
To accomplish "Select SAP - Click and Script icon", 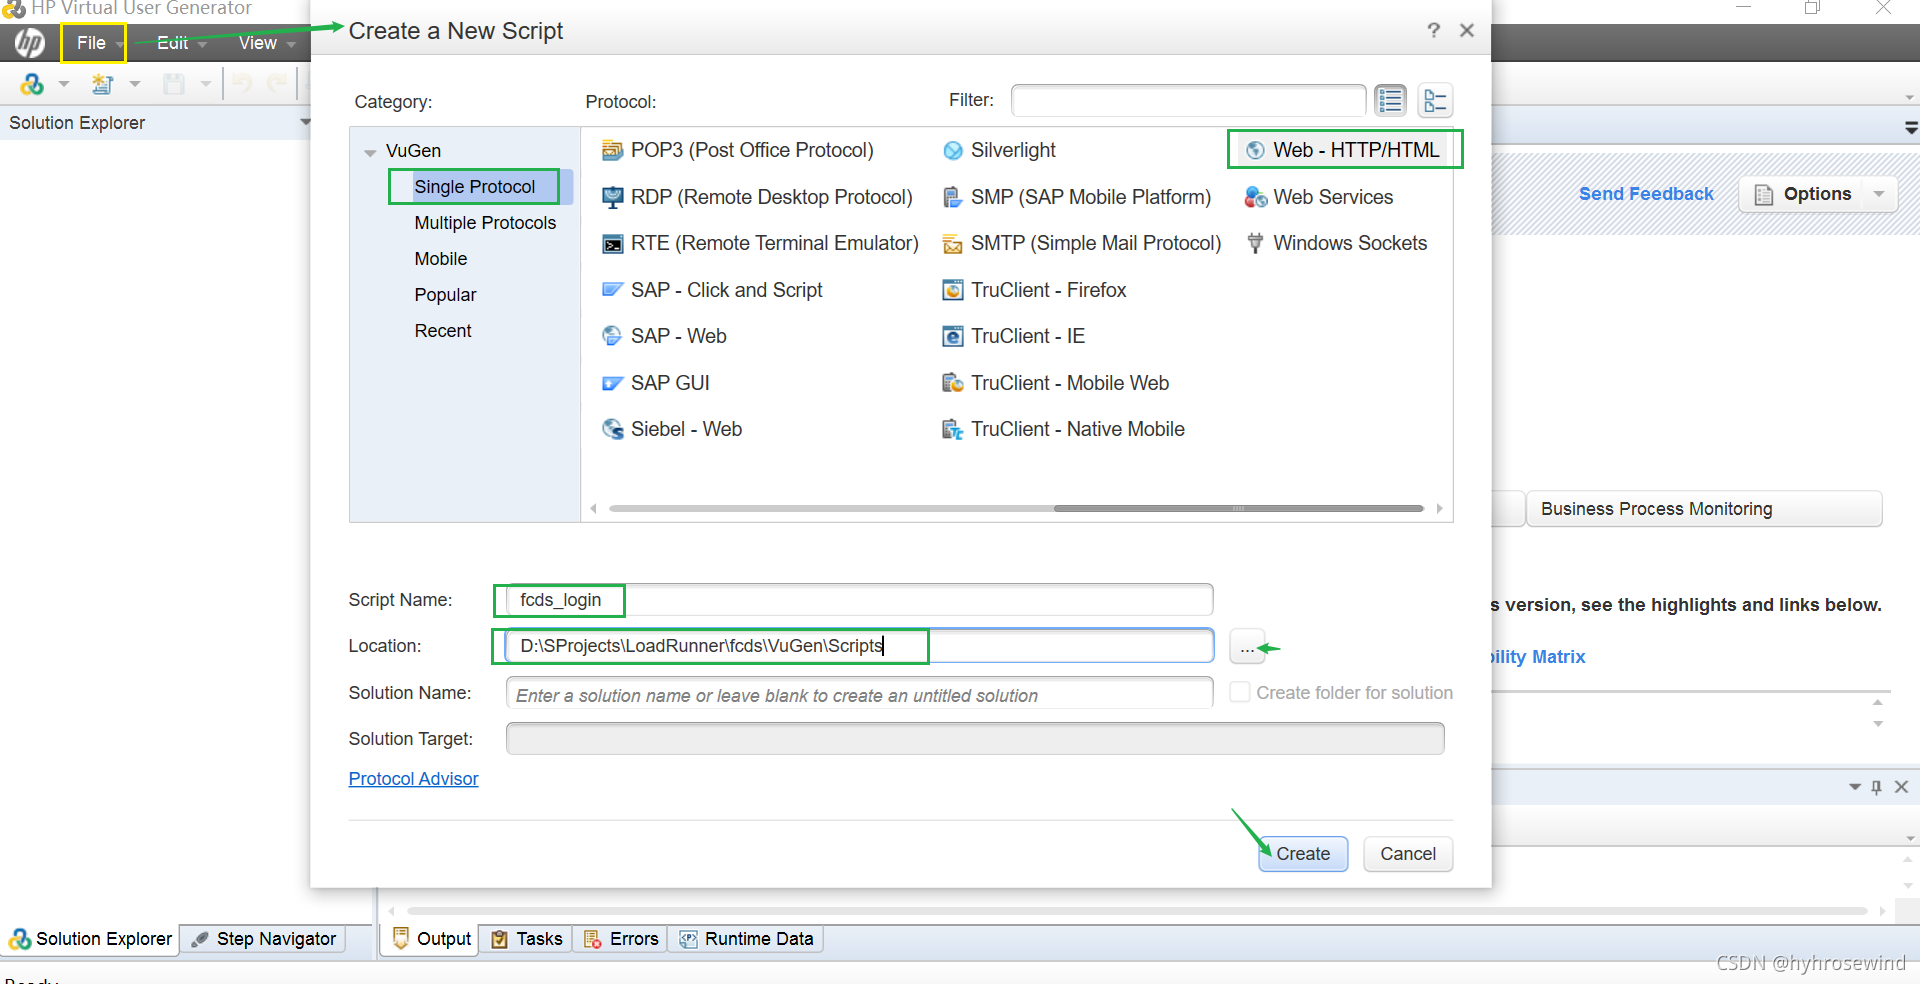I will coord(612,290).
